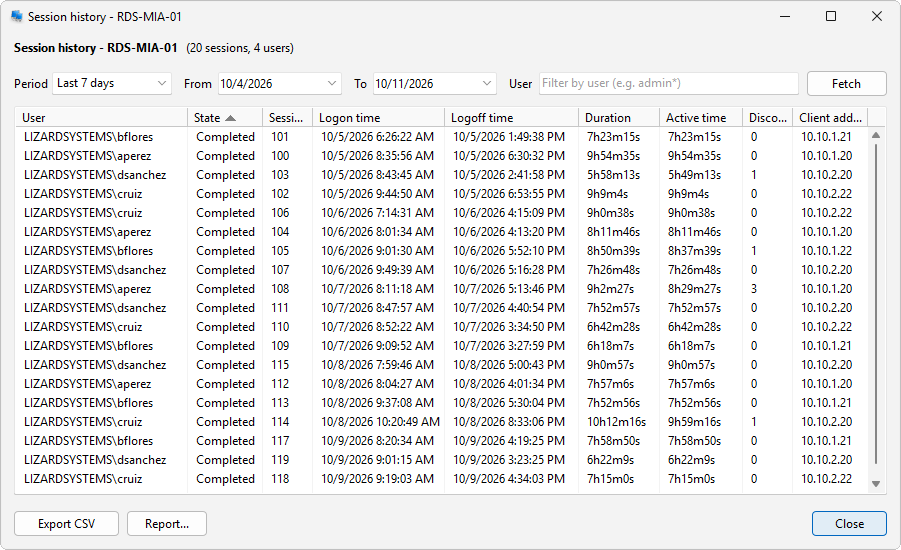Sort by Client address column header
The image size is (901, 550).
(x=830, y=118)
